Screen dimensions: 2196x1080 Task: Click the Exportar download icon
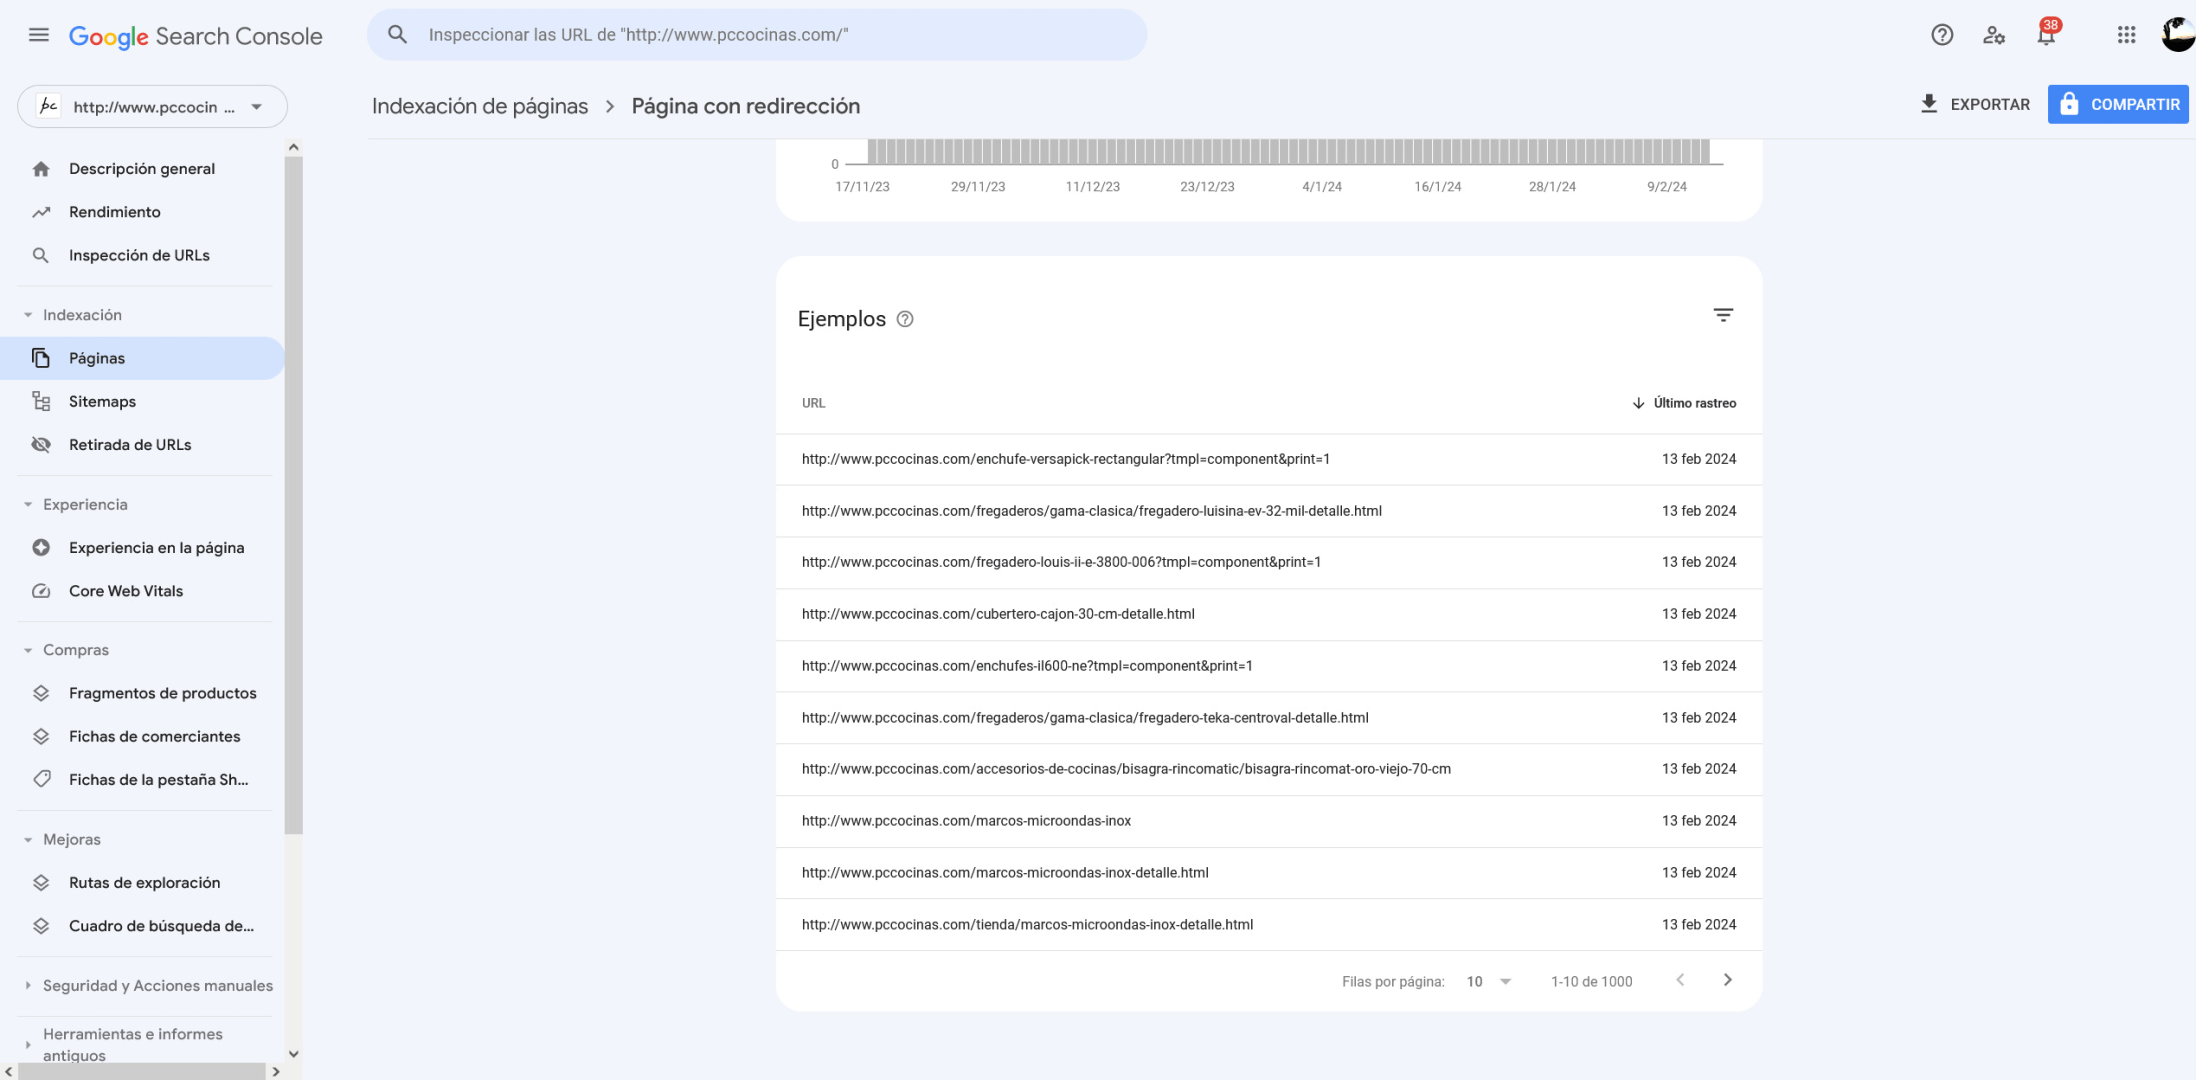pos(1929,104)
